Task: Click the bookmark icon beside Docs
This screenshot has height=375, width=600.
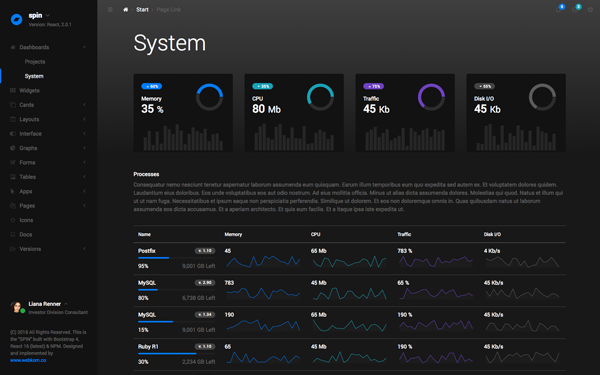Action: pyautogui.click(x=13, y=235)
